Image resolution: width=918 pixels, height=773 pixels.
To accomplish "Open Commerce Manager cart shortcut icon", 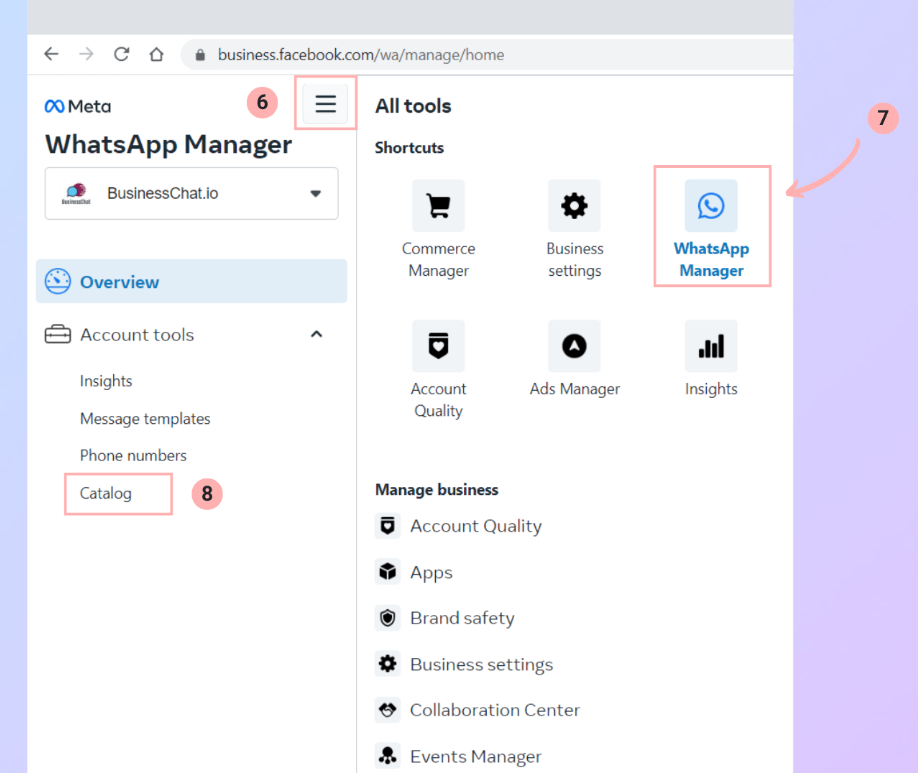I will coord(439,206).
